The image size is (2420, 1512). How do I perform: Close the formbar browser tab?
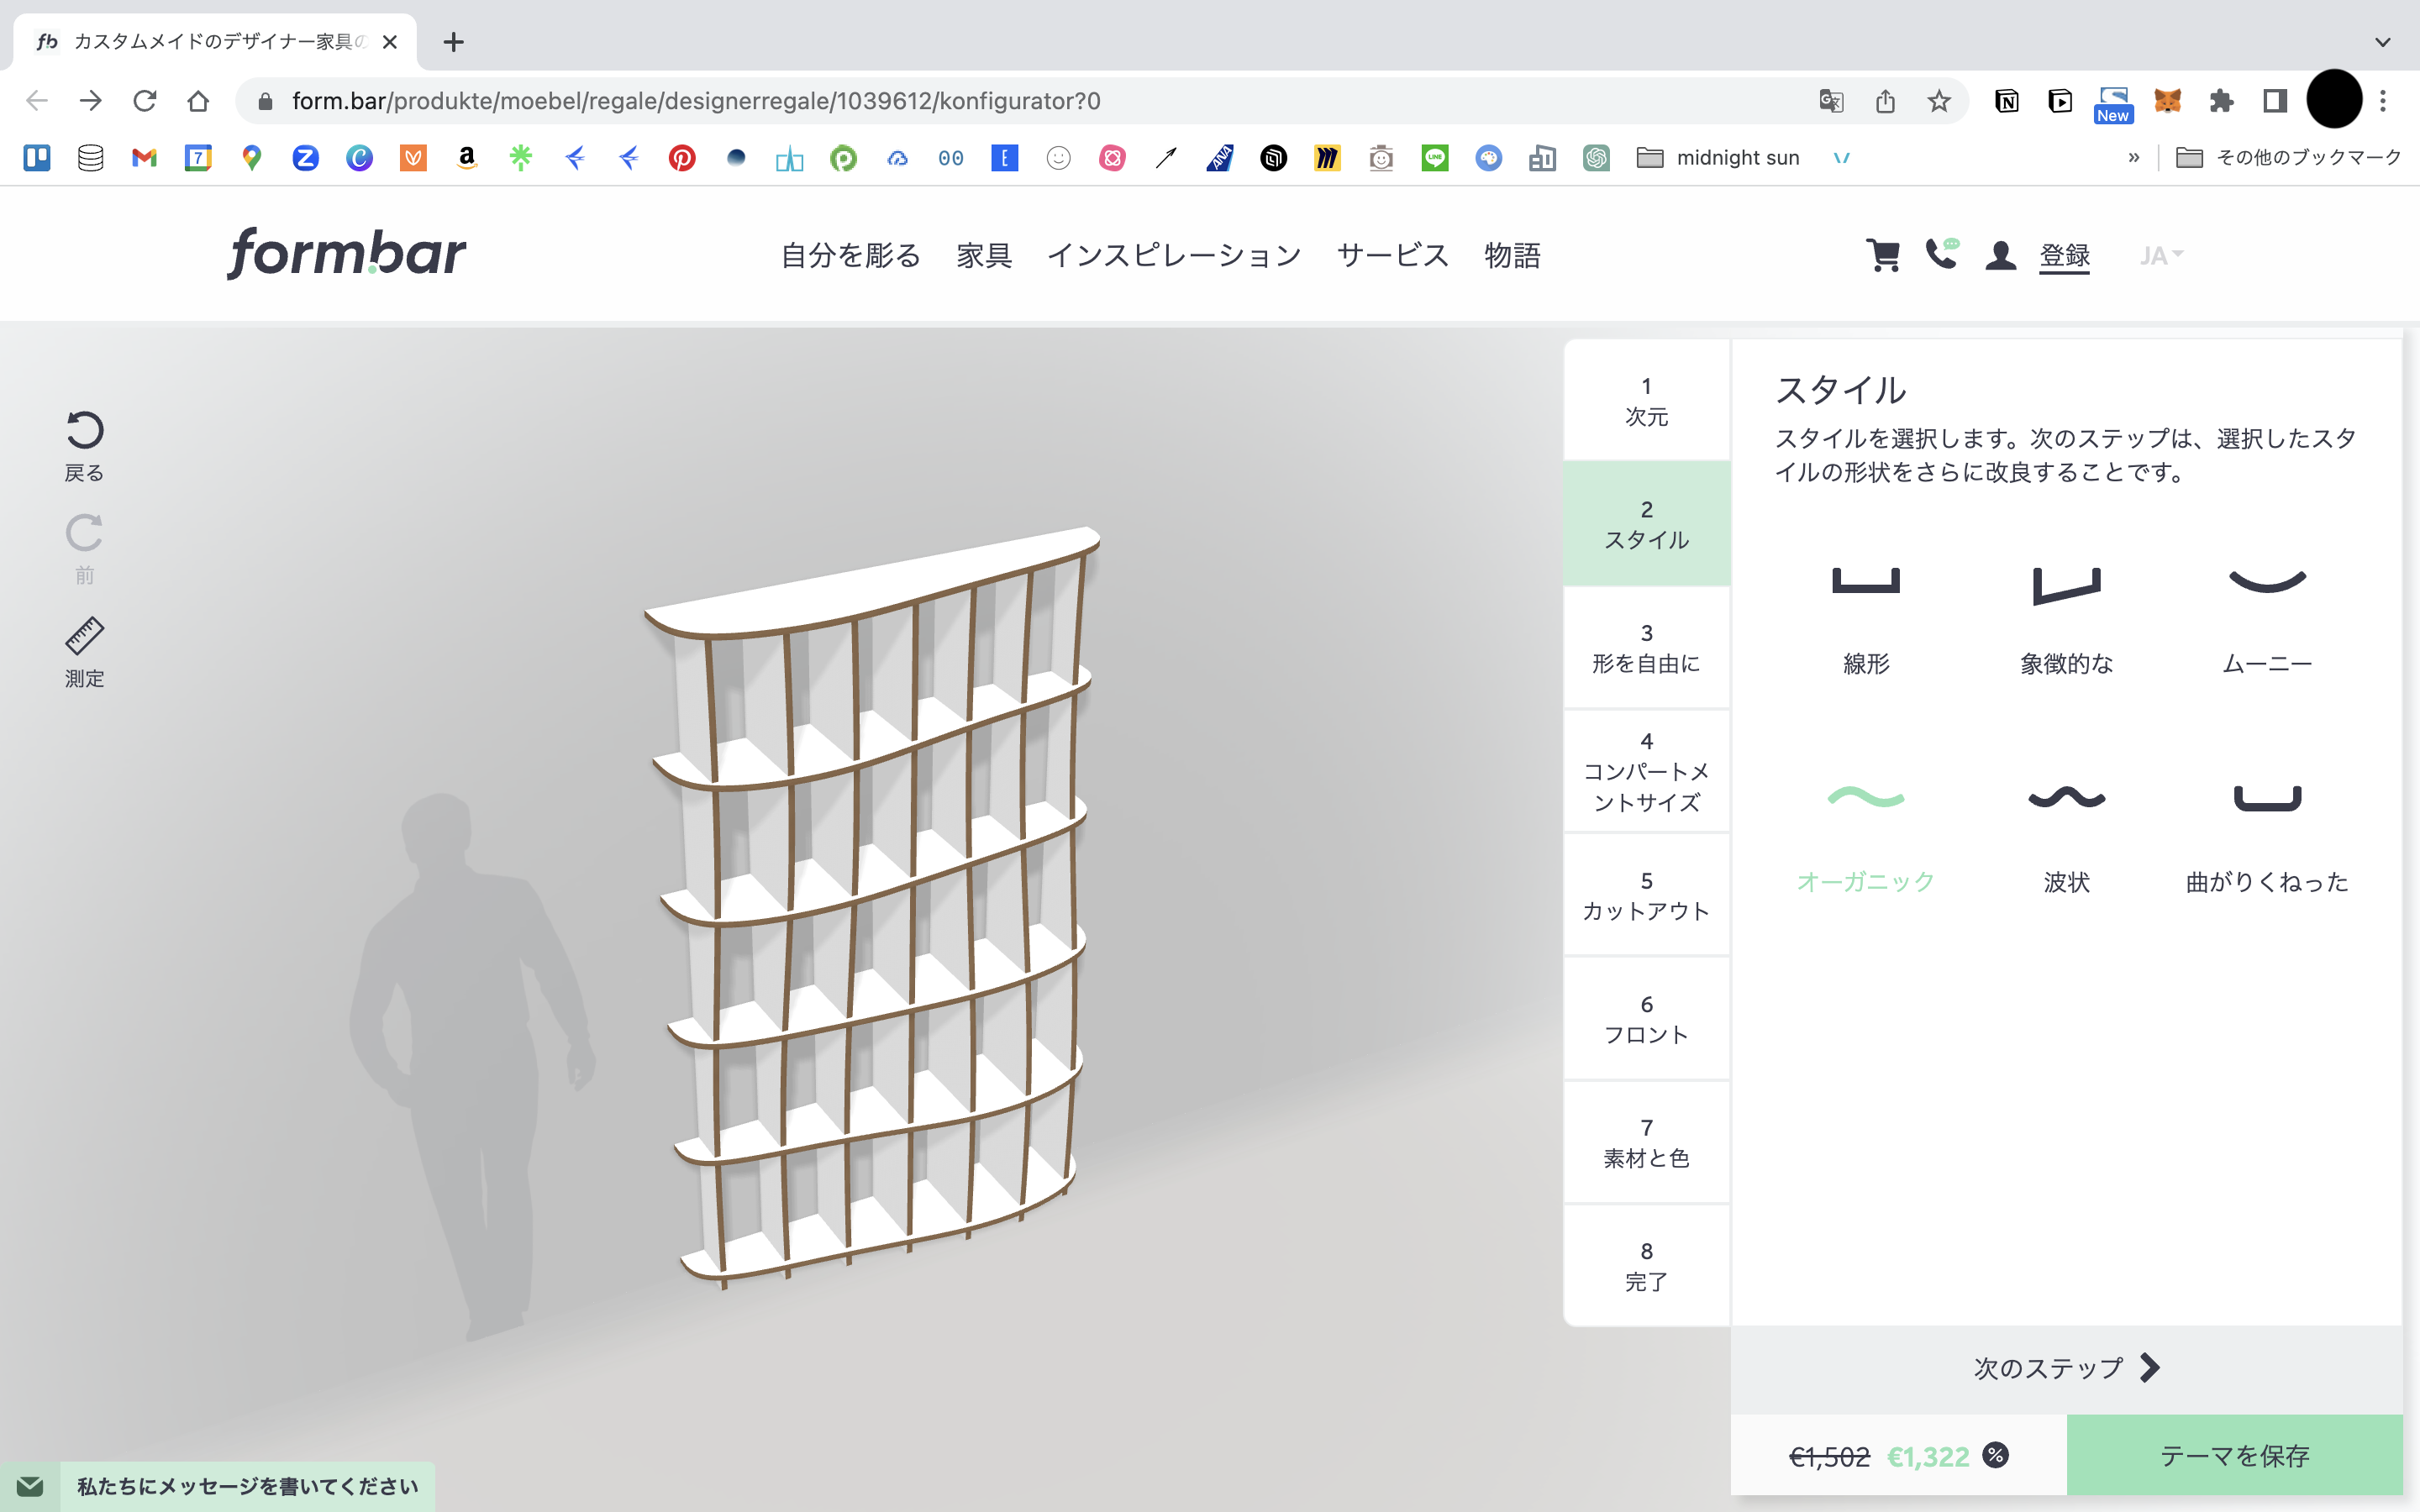pyautogui.click(x=390, y=42)
